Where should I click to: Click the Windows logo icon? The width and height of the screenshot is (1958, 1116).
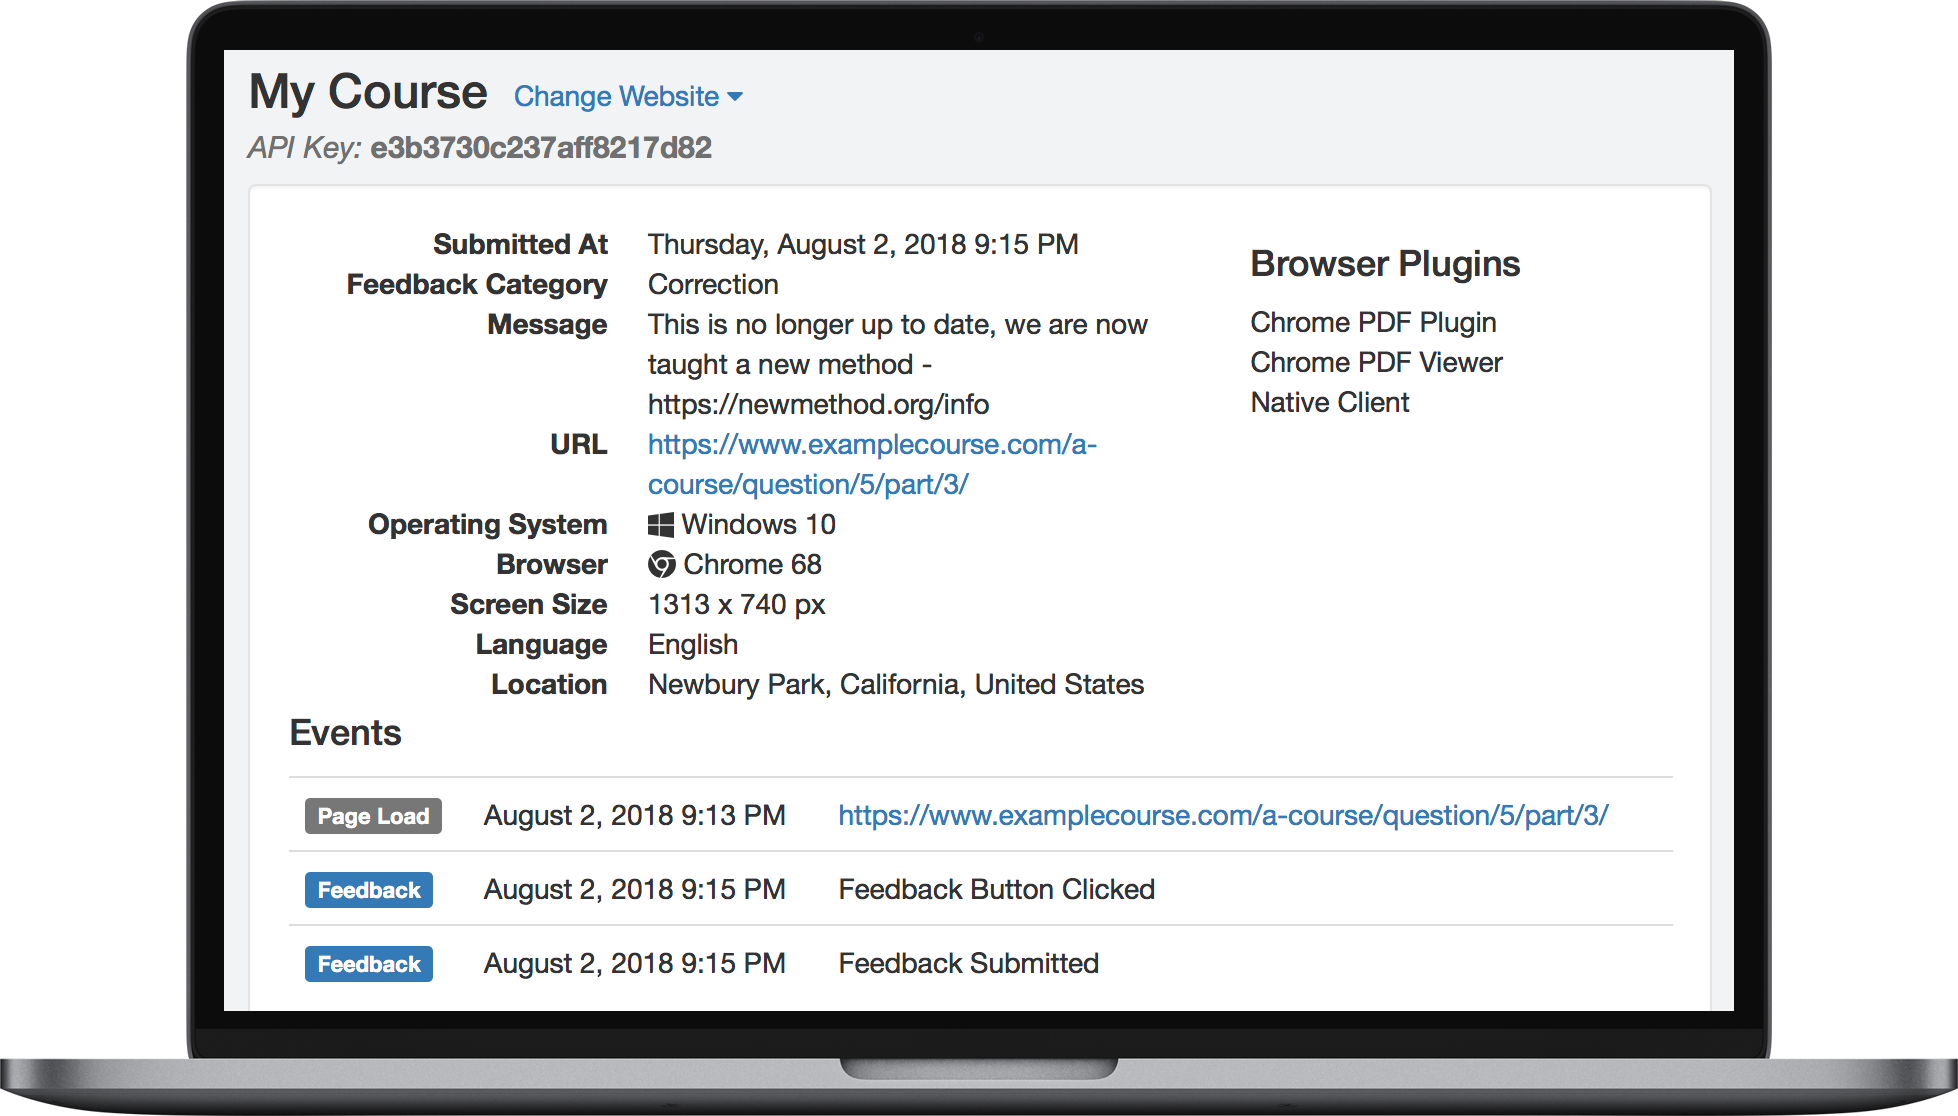pyautogui.click(x=660, y=525)
